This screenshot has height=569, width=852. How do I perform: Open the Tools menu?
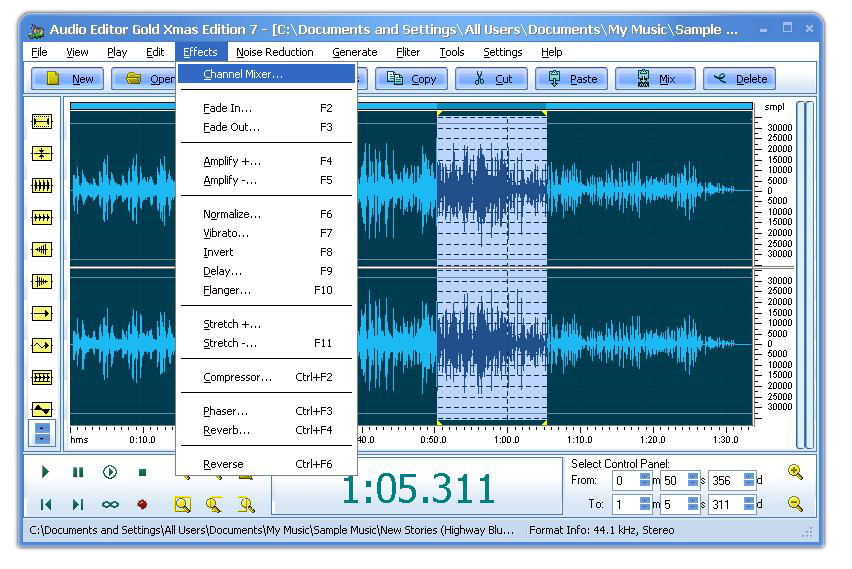pos(452,52)
